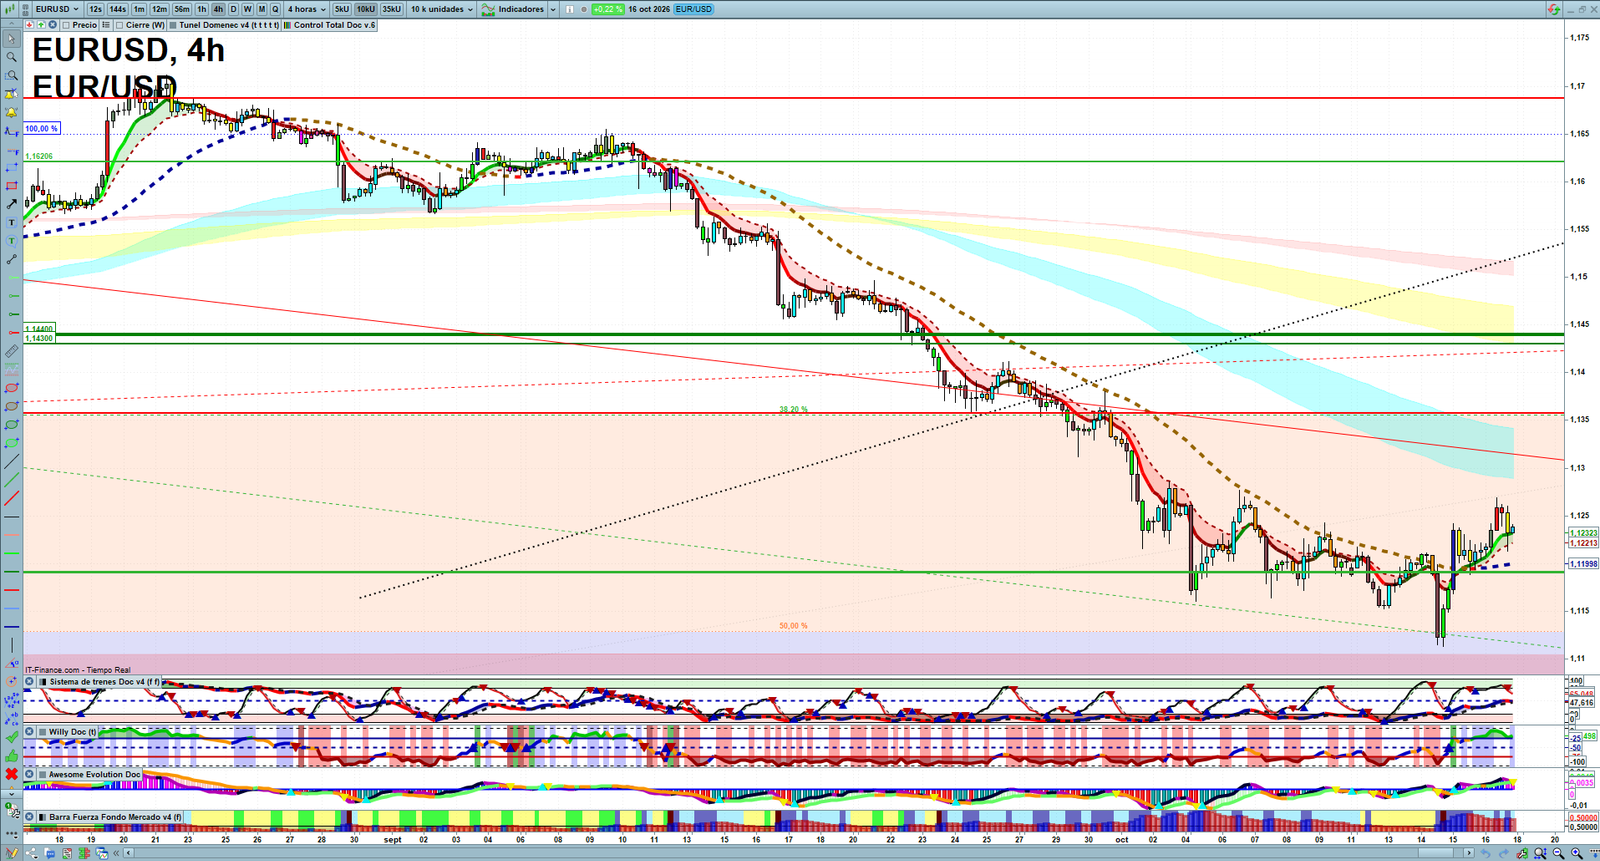The image size is (1600, 861).
Task: Select the rectangle drawing tool (blue)
Action: [12, 168]
